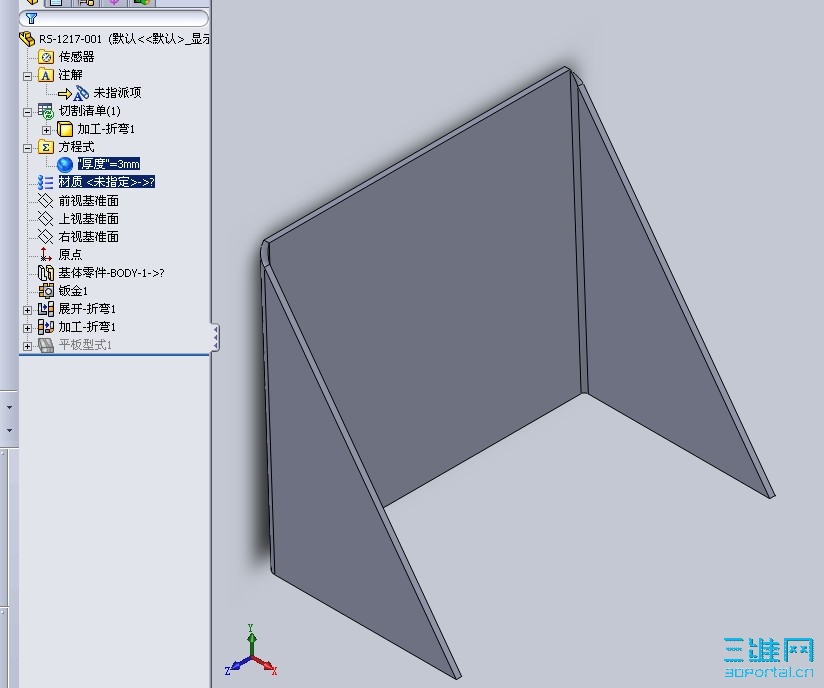Select the "厚度"=3mm equation entry
824x688 pixels.
click(x=109, y=164)
